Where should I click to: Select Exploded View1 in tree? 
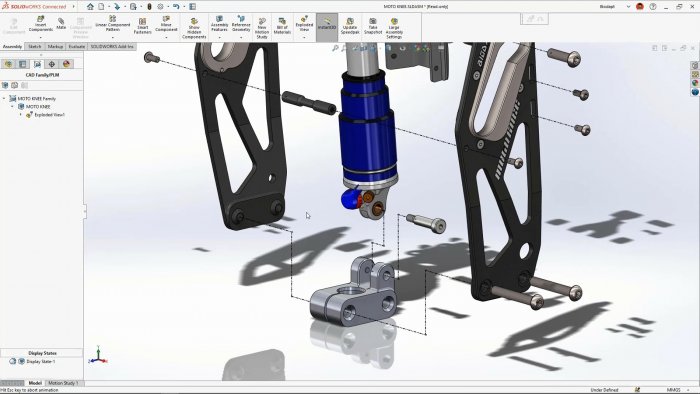pos(49,115)
